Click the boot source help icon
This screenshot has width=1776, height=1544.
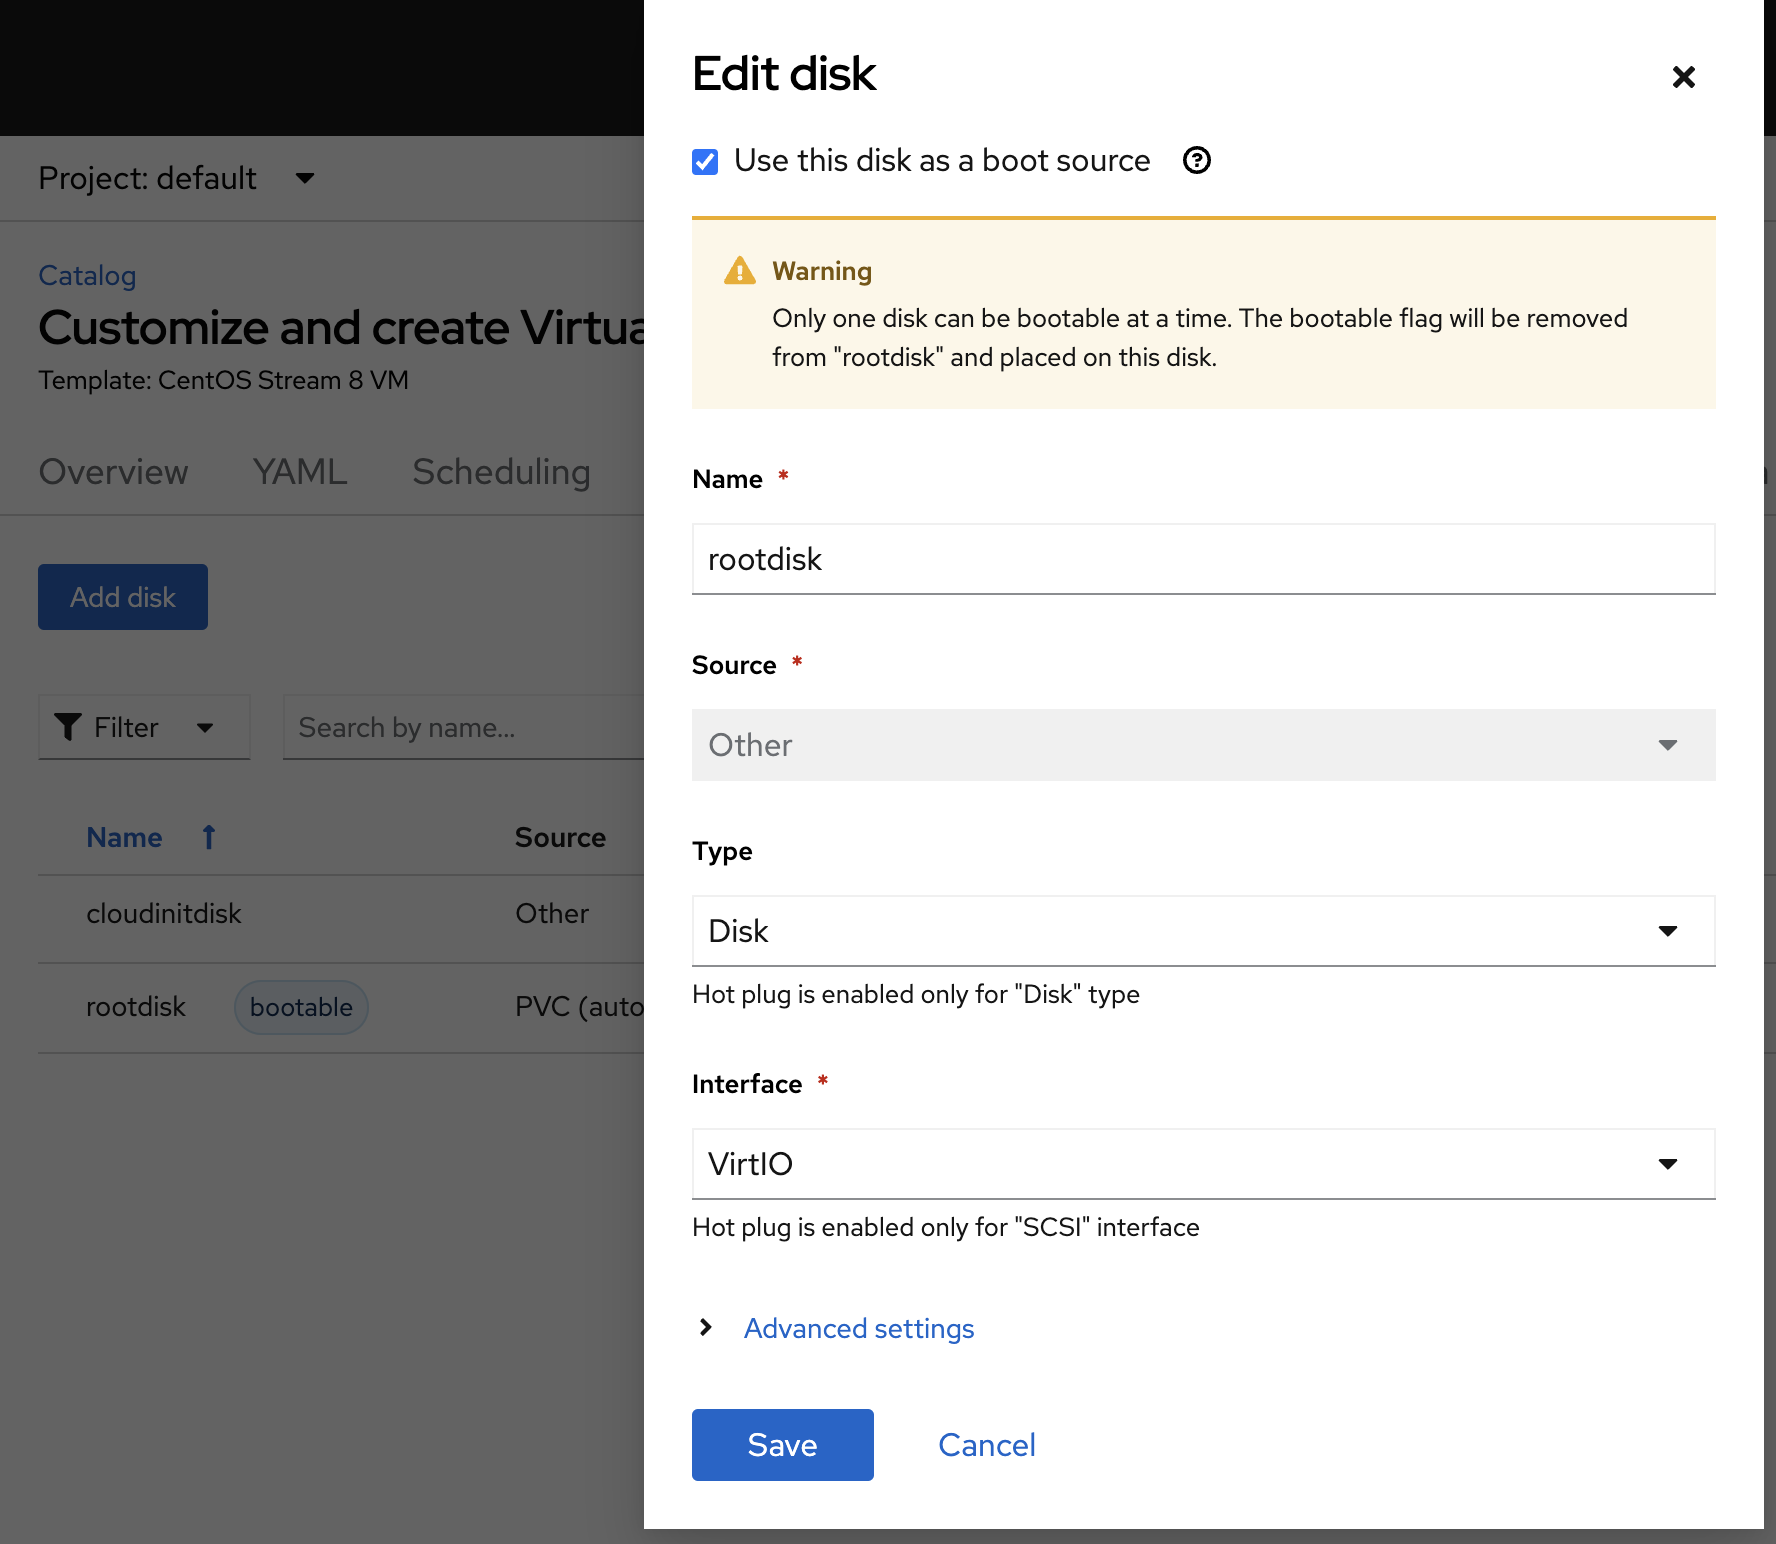(1196, 160)
